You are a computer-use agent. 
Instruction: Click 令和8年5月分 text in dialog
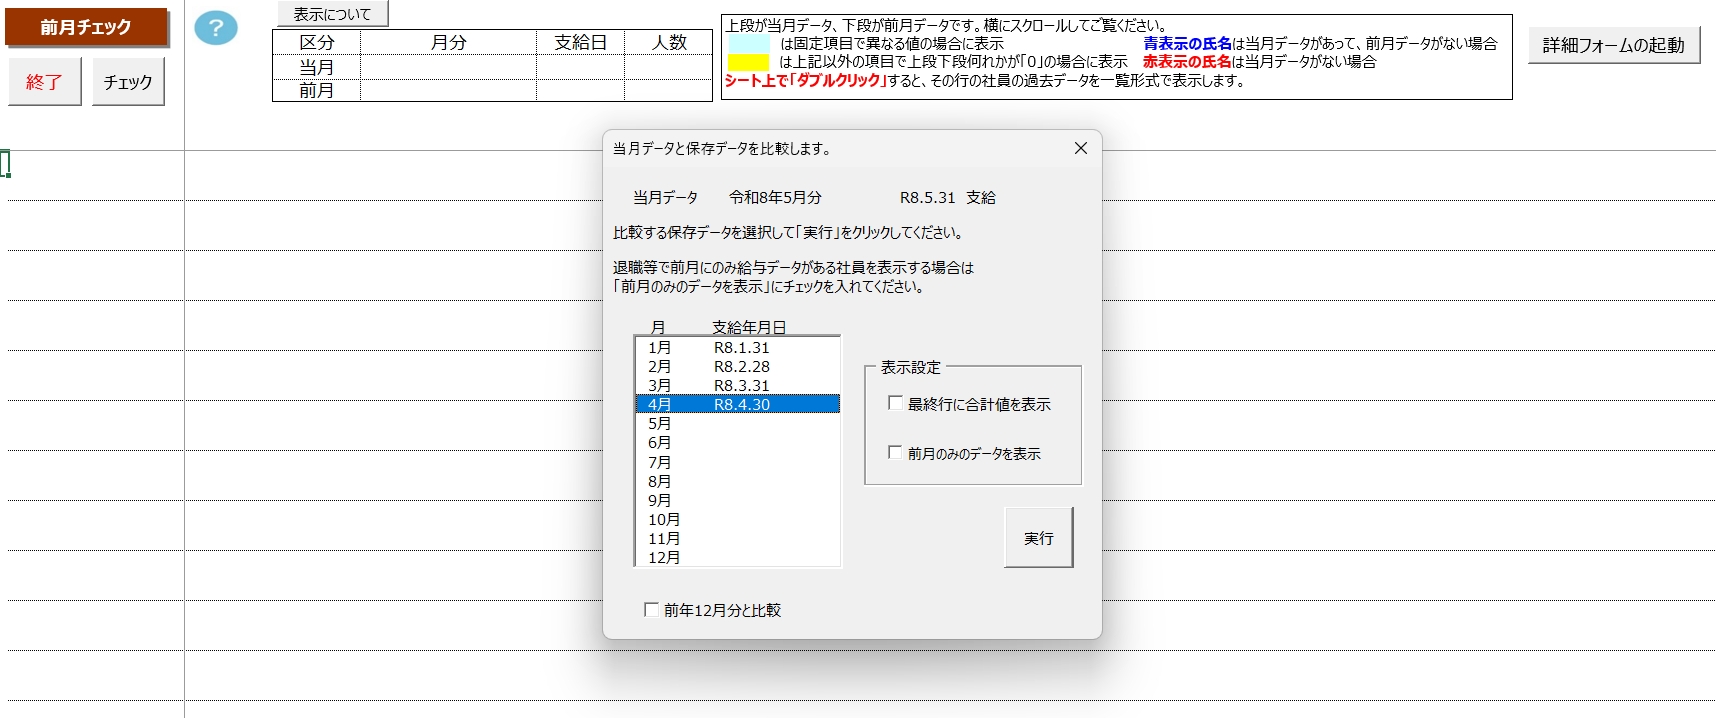(775, 198)
